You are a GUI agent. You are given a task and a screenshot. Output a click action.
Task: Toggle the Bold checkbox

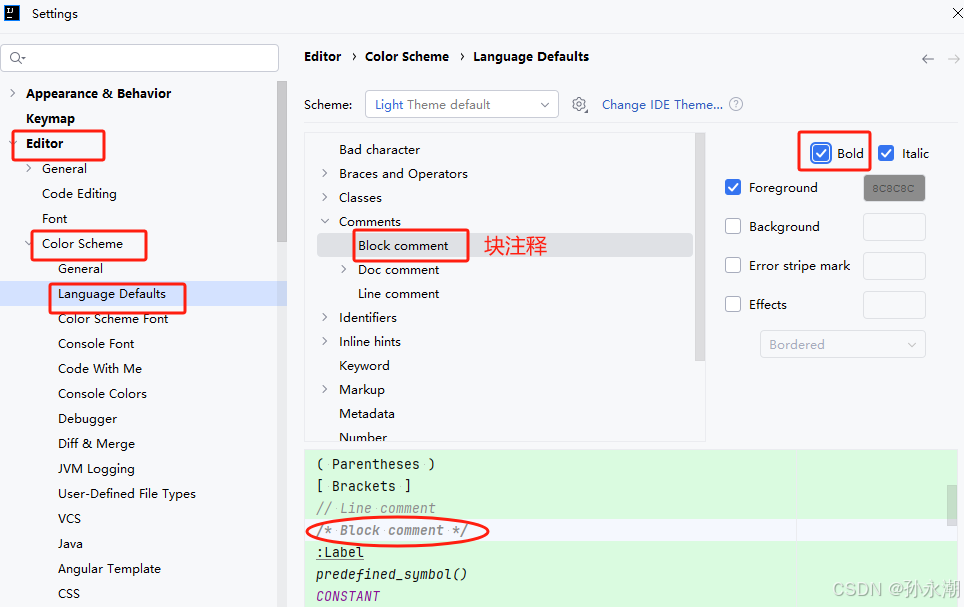pyautogui.click(x=821, y=153)
